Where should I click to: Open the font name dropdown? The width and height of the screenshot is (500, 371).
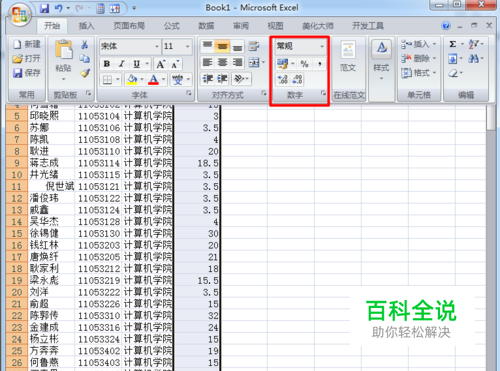(156, 46)
